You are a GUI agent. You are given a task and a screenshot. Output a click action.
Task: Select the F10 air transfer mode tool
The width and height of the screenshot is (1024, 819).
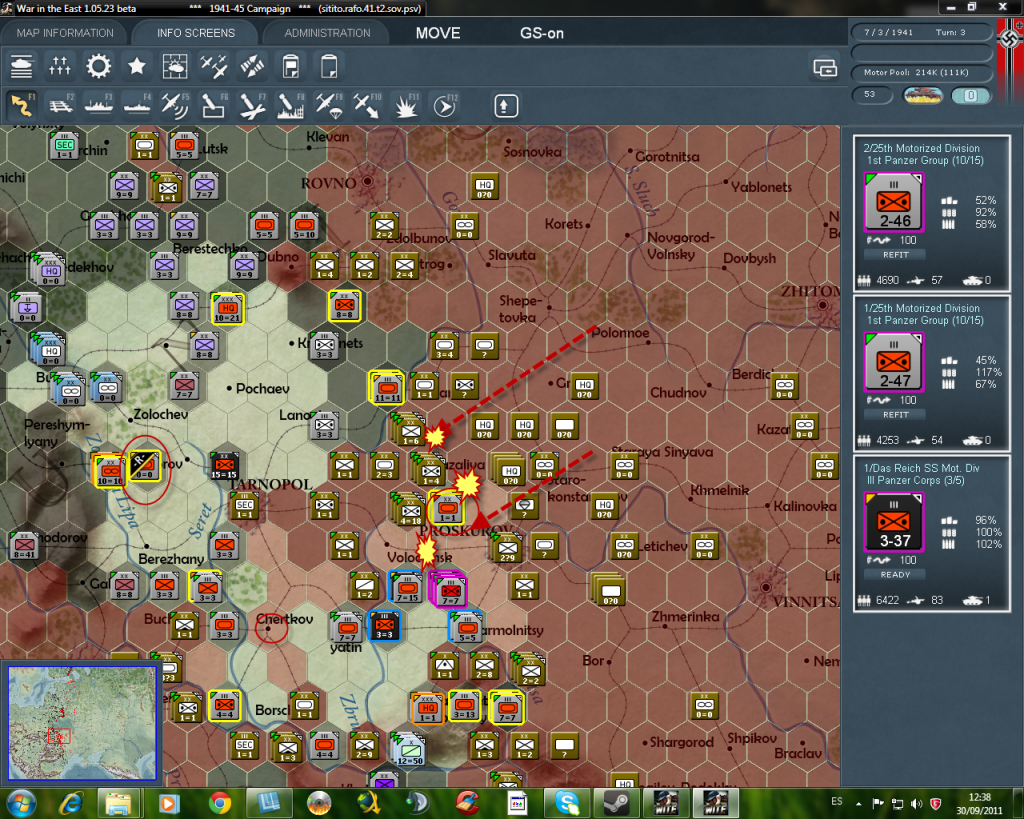pos(367,106)
